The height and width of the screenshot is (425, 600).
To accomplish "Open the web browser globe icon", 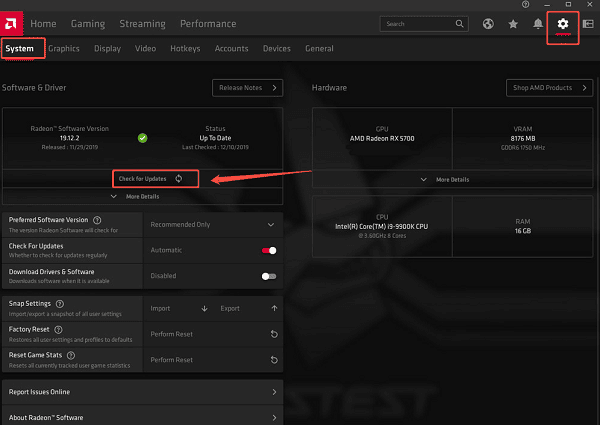I will [x=488, y=23].
